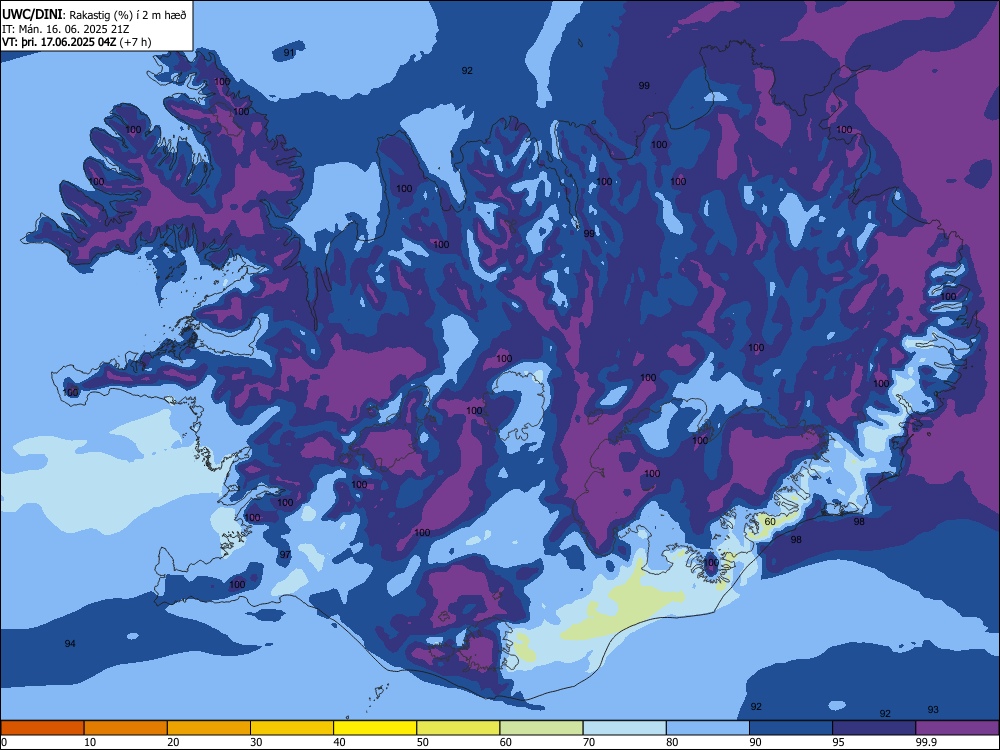
Task: Click the "30" legend tick label
Action: pyautogui.click(x=256, y=742)
